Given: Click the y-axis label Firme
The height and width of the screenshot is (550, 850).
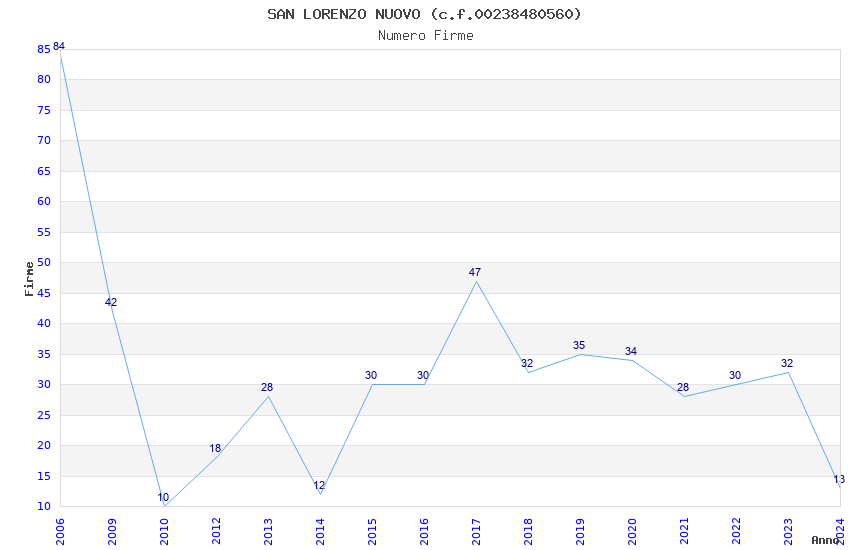Looking at the screenshot, I should 29,279.
